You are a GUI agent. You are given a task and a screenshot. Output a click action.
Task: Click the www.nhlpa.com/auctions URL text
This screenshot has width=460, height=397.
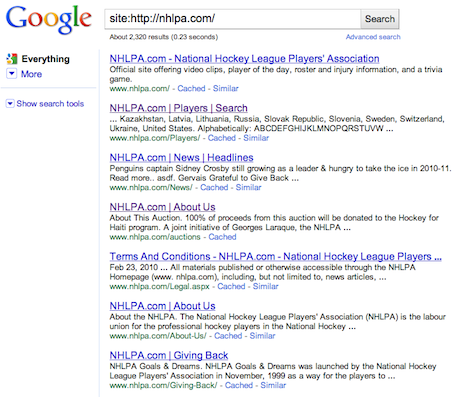pyautogui.click(x=155, y=237)
